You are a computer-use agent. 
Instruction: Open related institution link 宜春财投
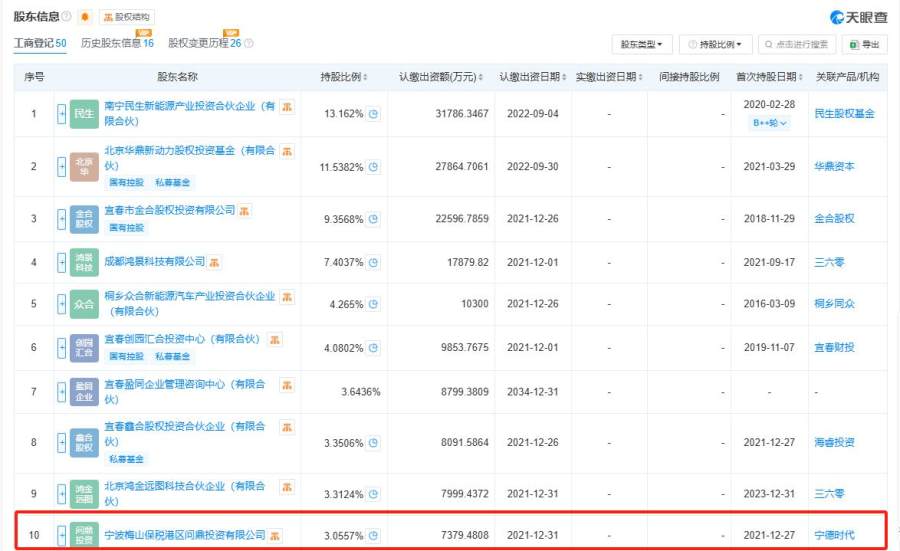click(x=834, y=347)
